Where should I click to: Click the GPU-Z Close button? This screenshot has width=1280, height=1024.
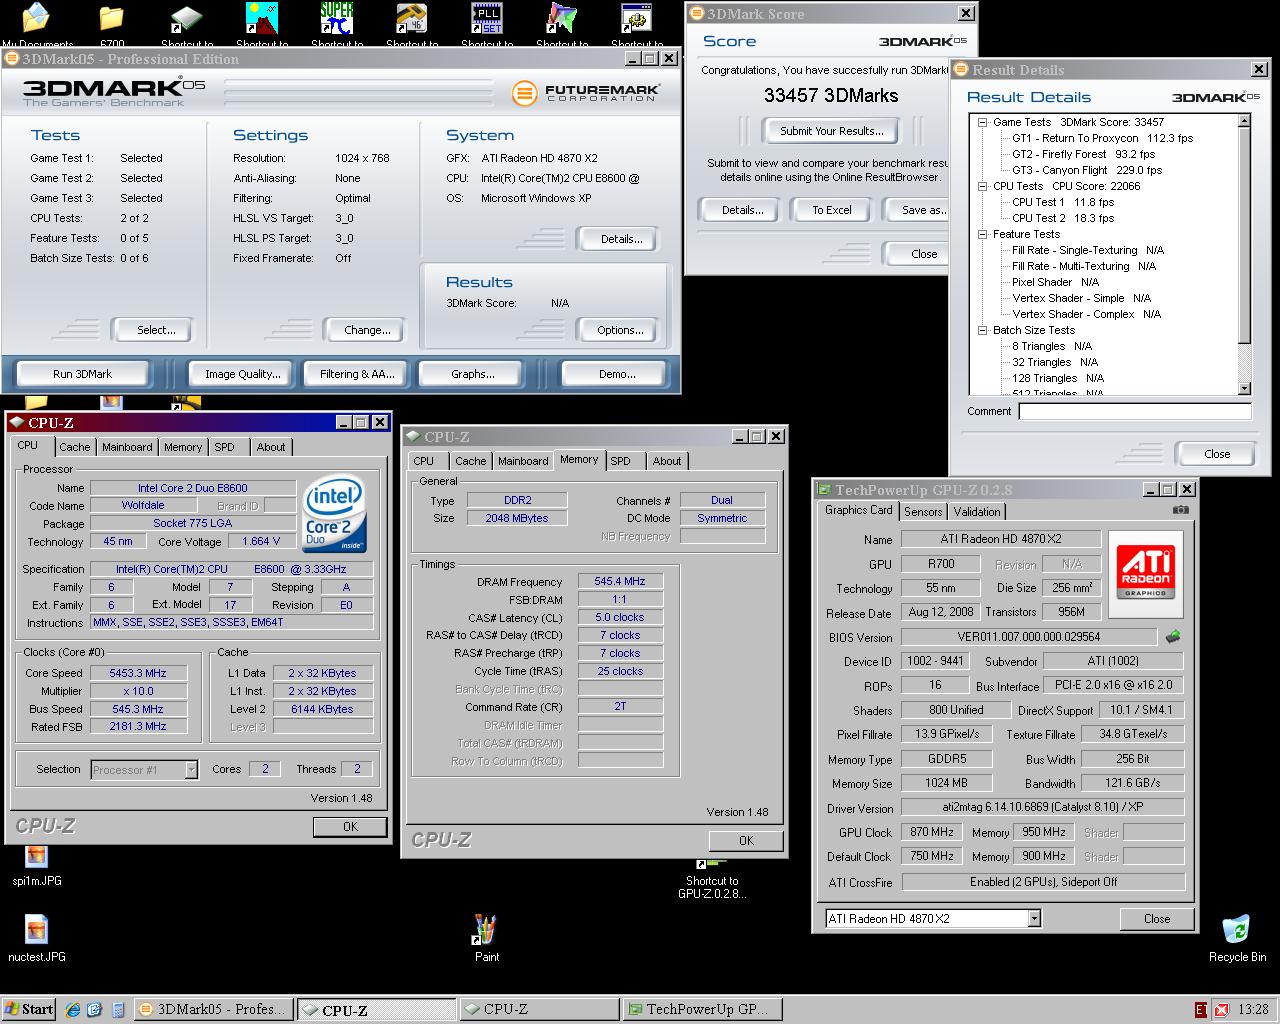tap(1157, 919)
